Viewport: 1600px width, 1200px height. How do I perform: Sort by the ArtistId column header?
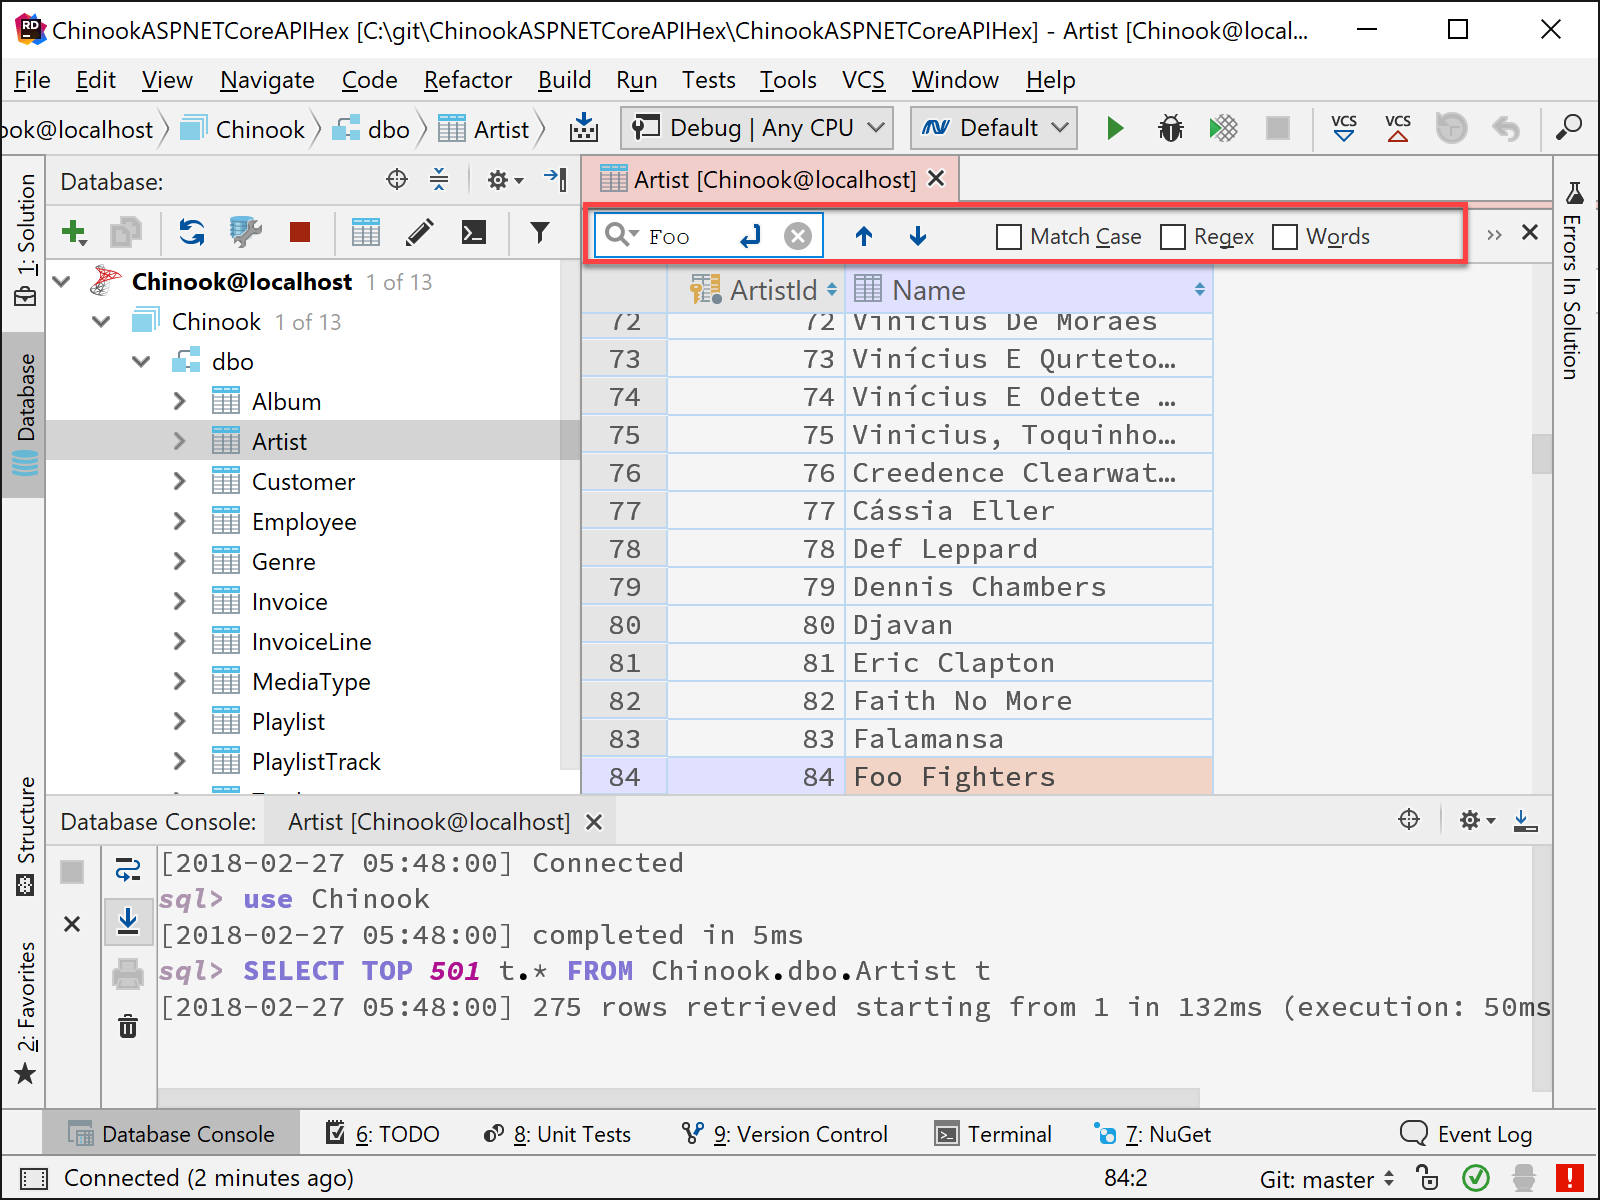pyautogui.click(x=756, y=290)
